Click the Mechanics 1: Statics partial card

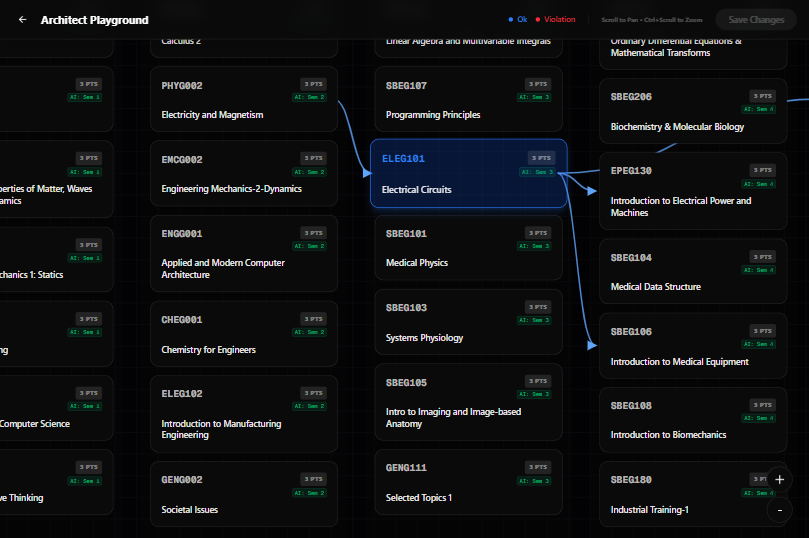coord(56,259)
